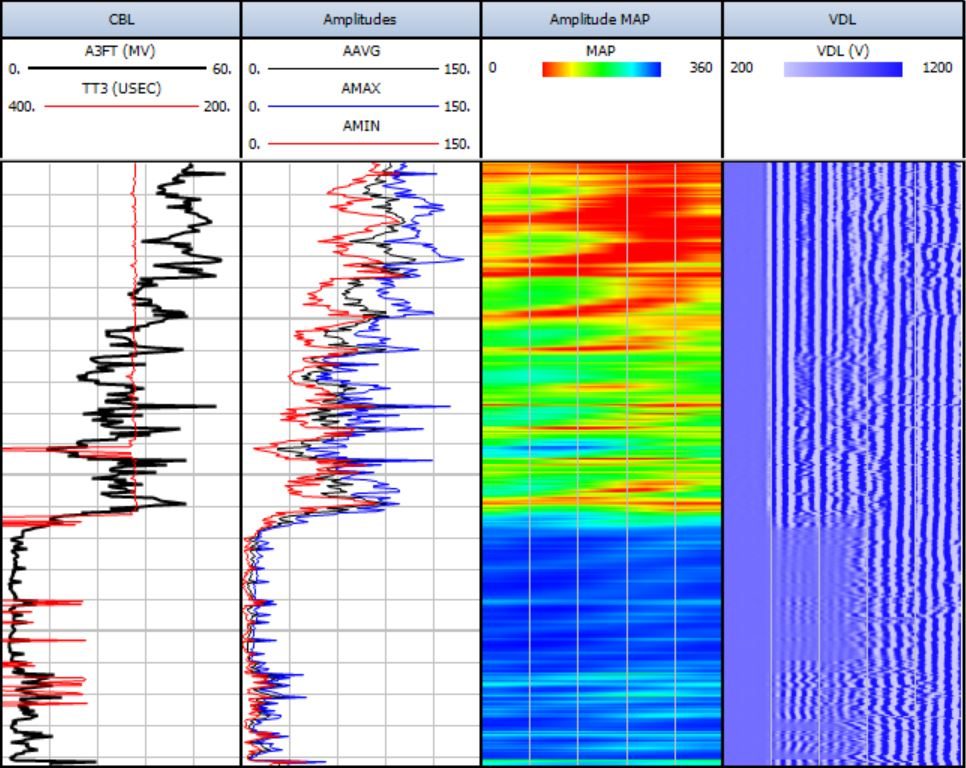Click the VDL (V) scale label
This screenshot has width=966, height=768.
coord(843,51)
